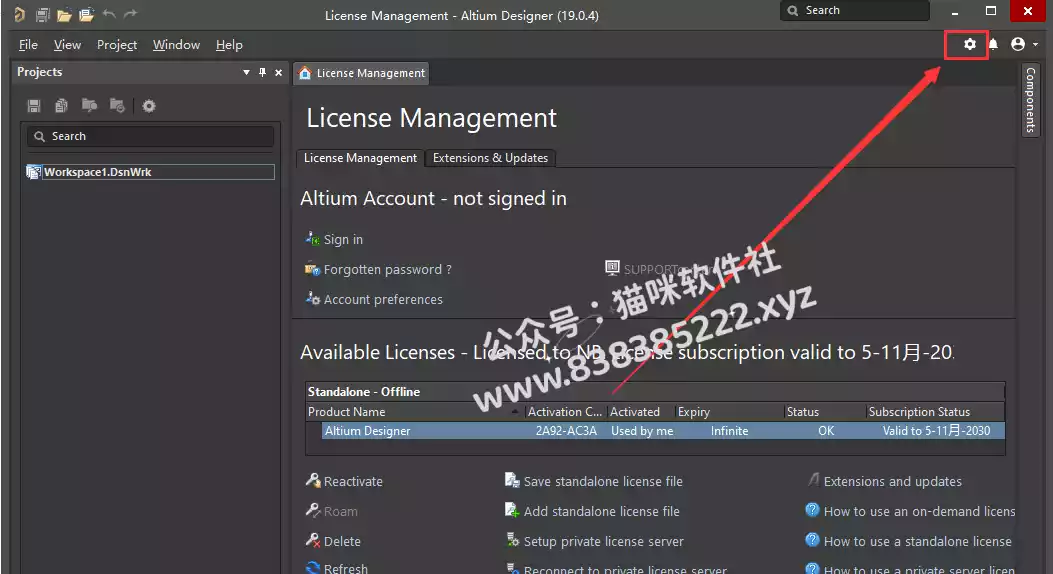The width and height of the screenshot is (1053, 574).
Task: Focus the title bar Search box
Action: [854, 11]
